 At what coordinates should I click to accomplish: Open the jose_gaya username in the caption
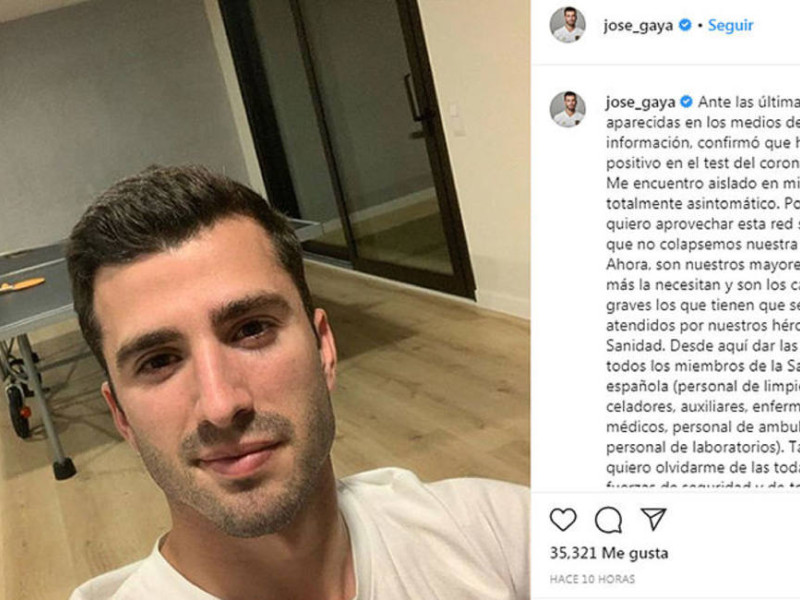[641, 103]
